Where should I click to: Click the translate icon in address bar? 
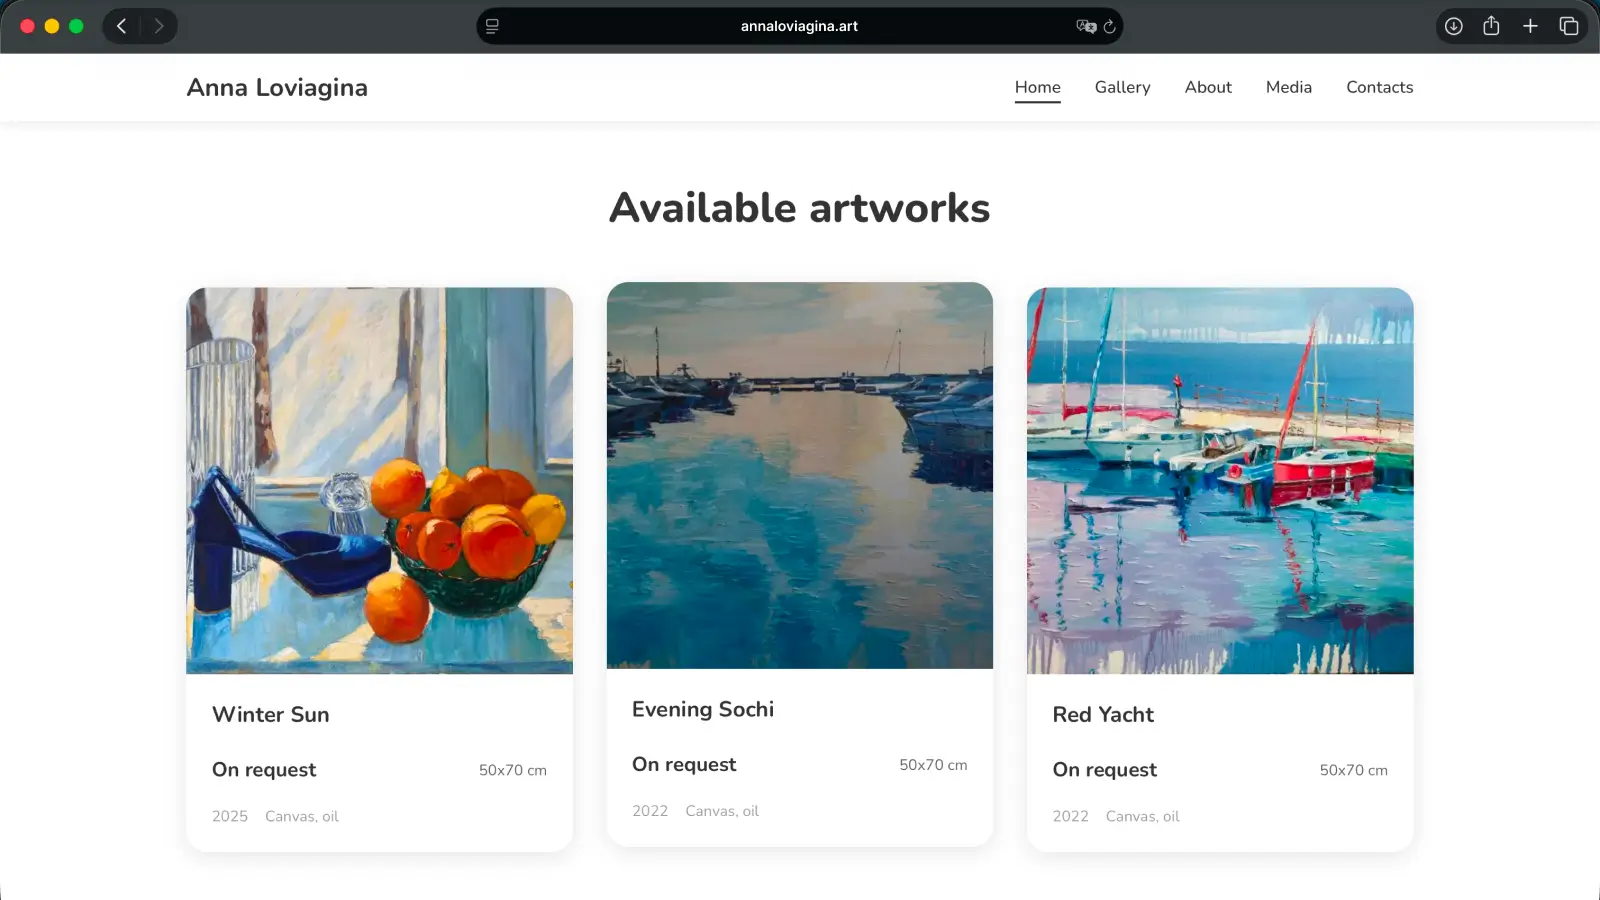click(1086, 26)
